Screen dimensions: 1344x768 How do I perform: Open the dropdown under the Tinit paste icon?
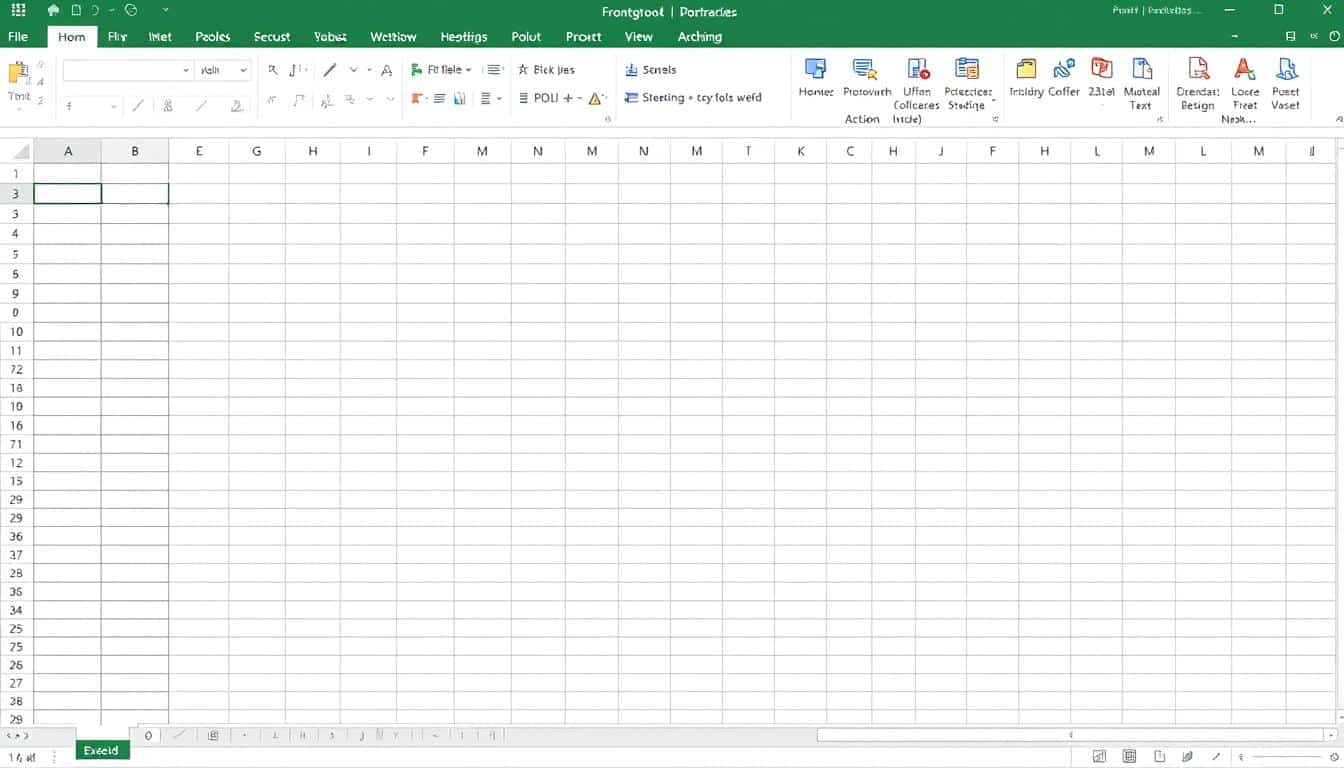click(20, 110)
